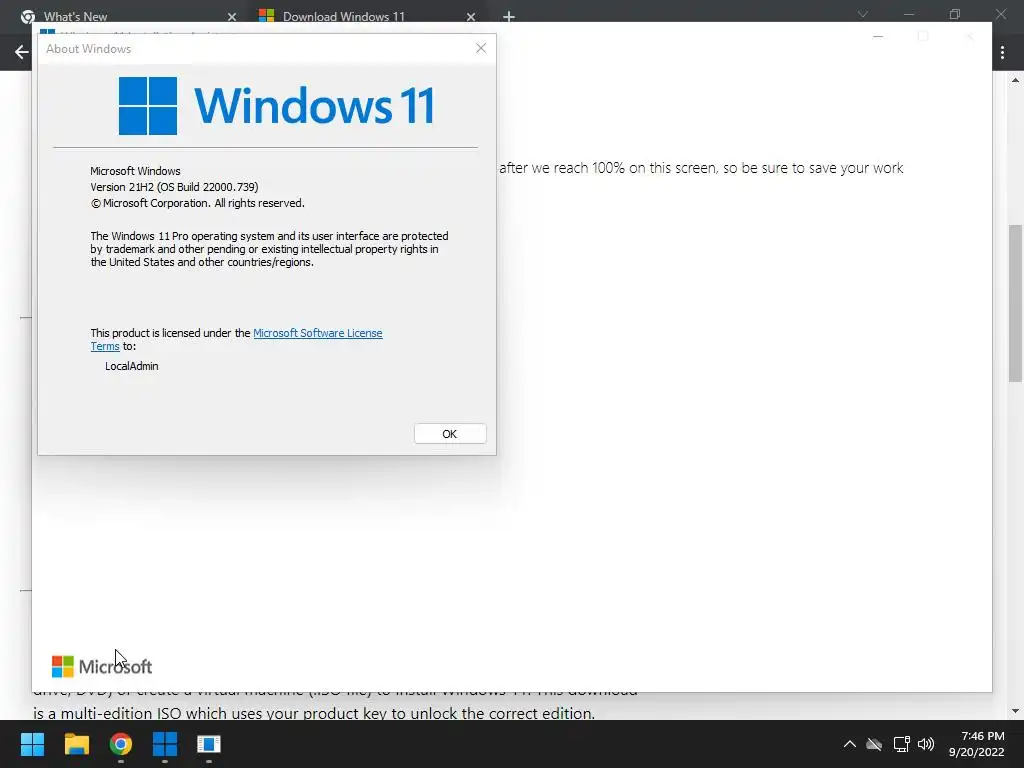1024x768 pixels.
Task: Click the Windows 11 logo in the dialog
Action: tap(276, 106)
